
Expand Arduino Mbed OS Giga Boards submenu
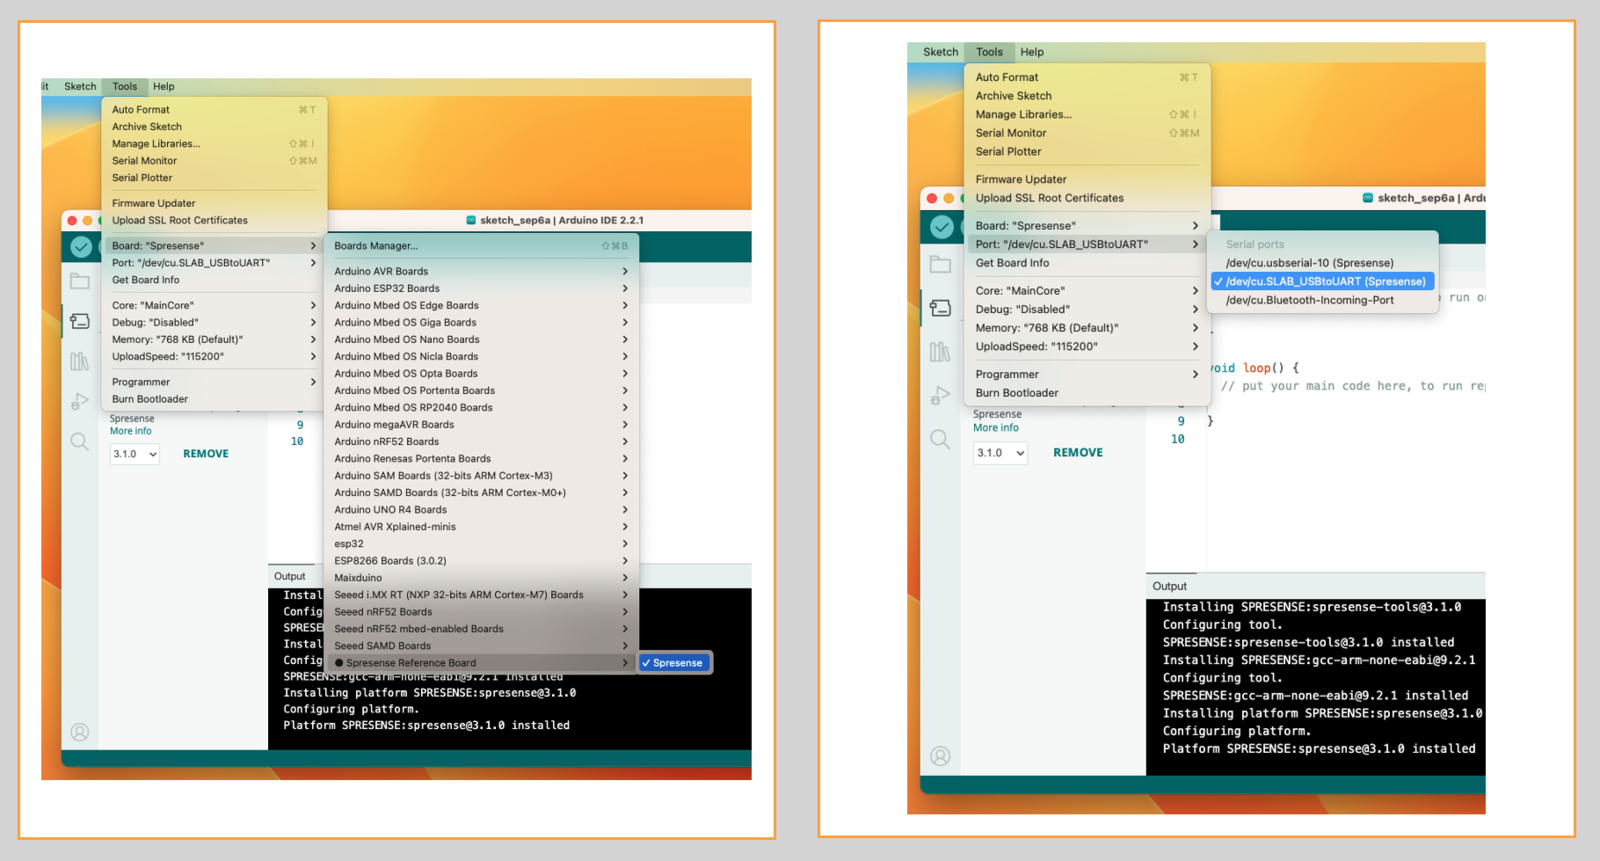(x=481, y=323)
